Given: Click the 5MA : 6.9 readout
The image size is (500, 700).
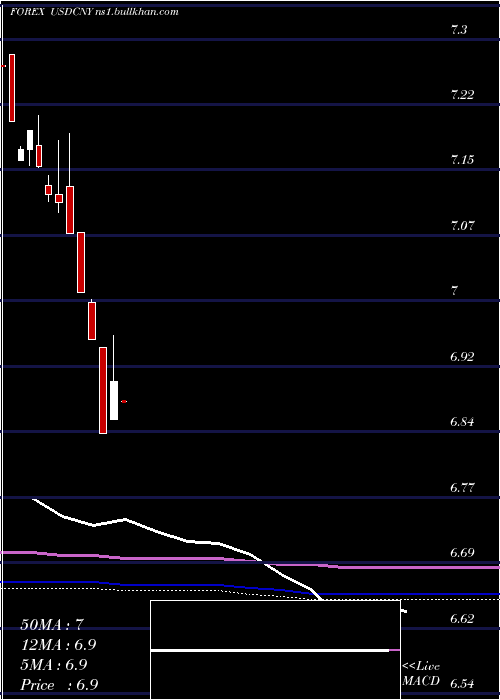Looking at the screenshot, I should (x=54, y=665).
